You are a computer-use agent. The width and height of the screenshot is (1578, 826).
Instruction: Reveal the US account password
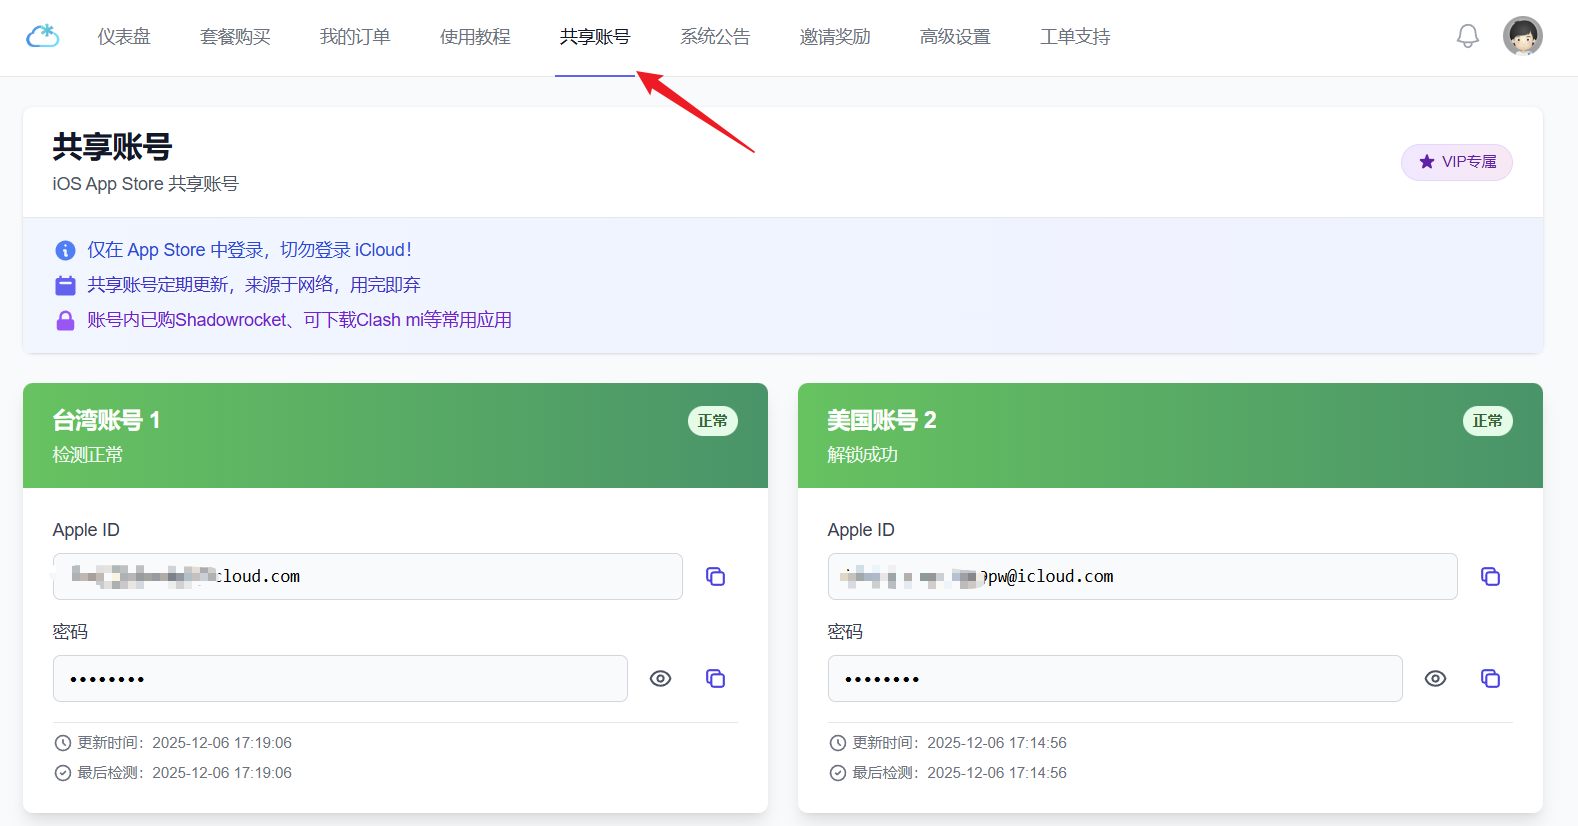[x=1435, y=679]
